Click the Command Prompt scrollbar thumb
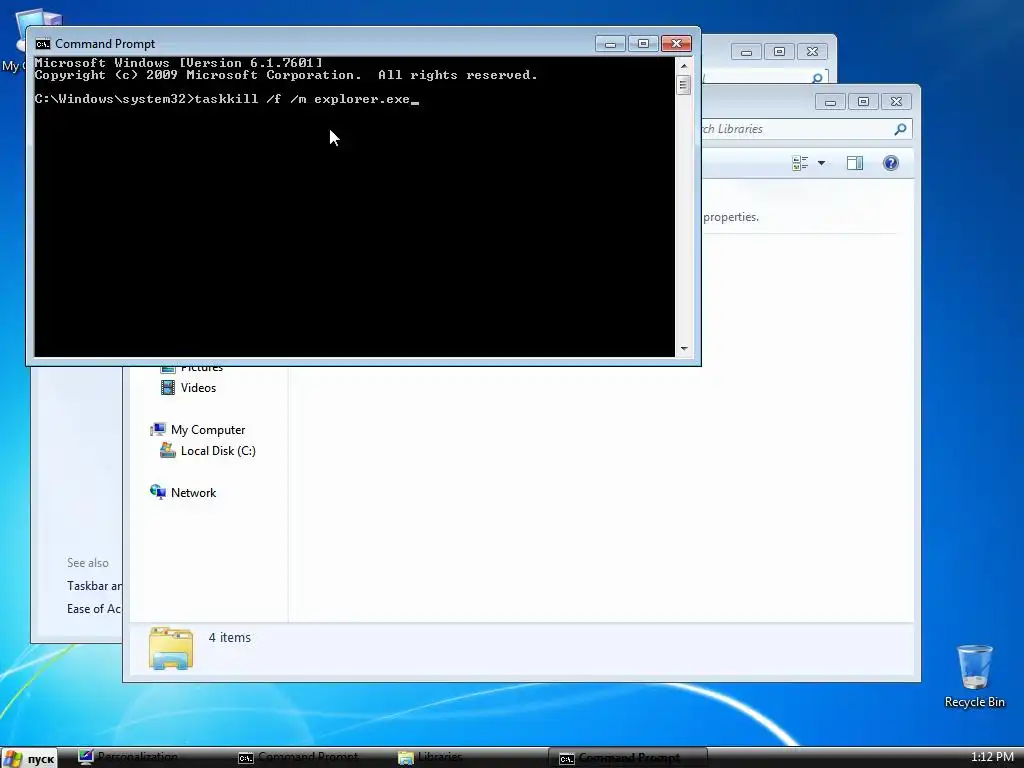 click(684, 85)
